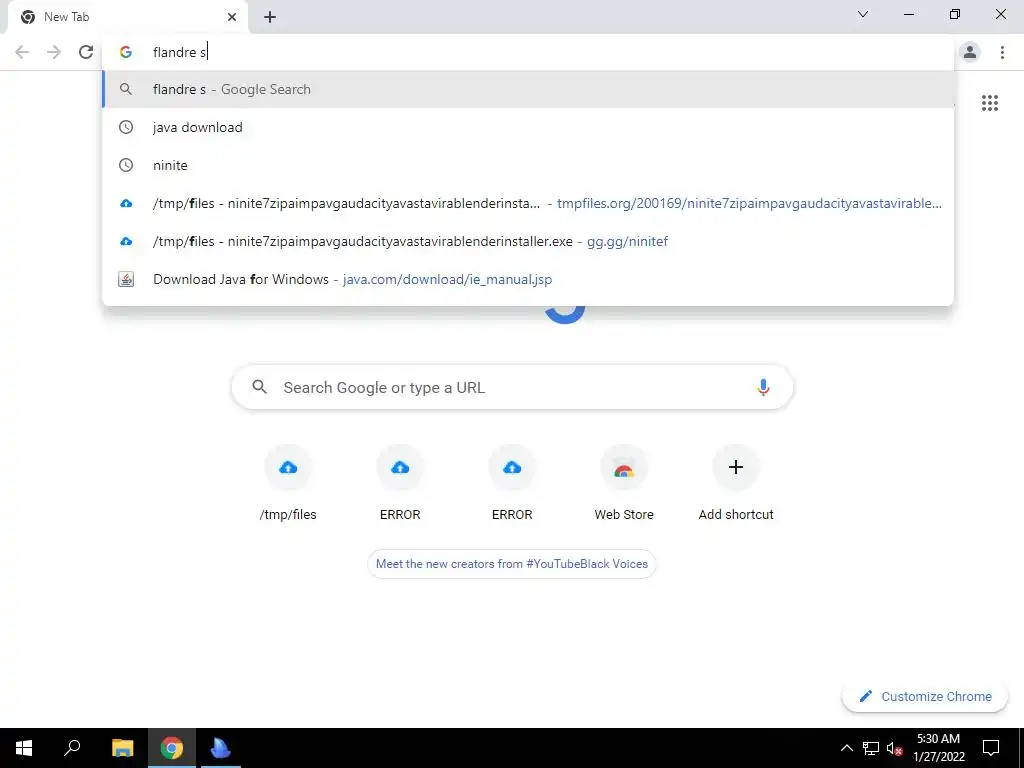Click the Customize Chrome button

point(925,696)
